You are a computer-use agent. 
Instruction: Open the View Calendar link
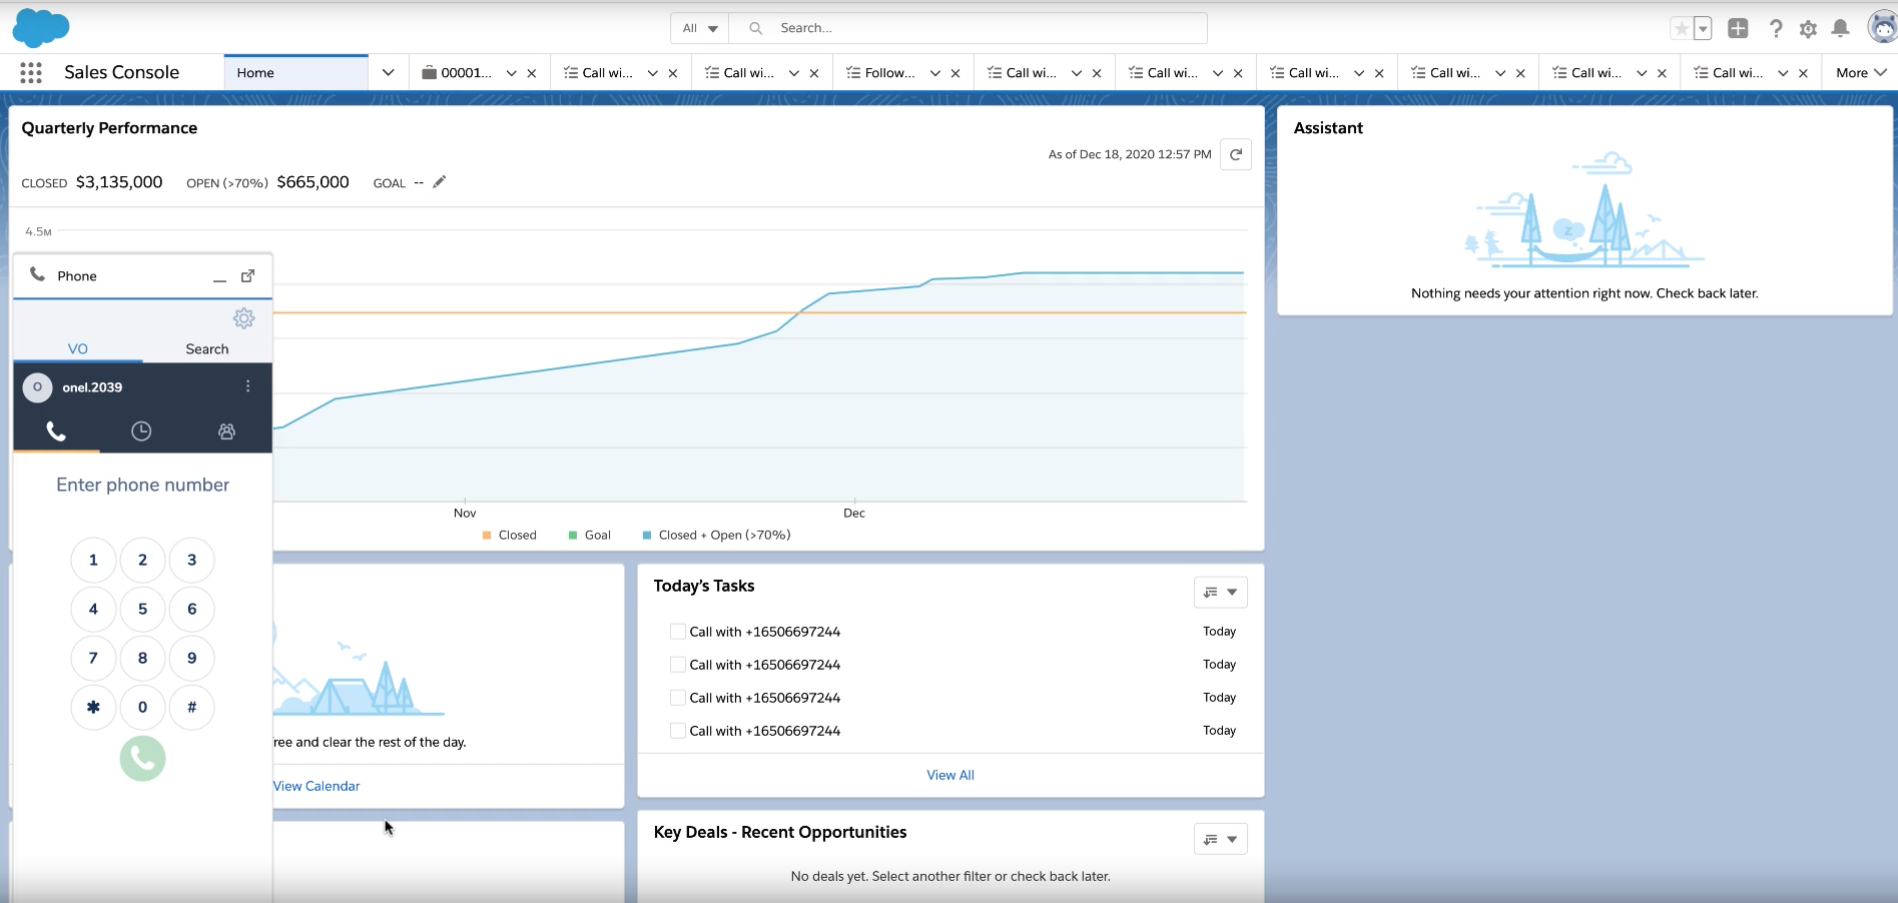pos(316,786)
